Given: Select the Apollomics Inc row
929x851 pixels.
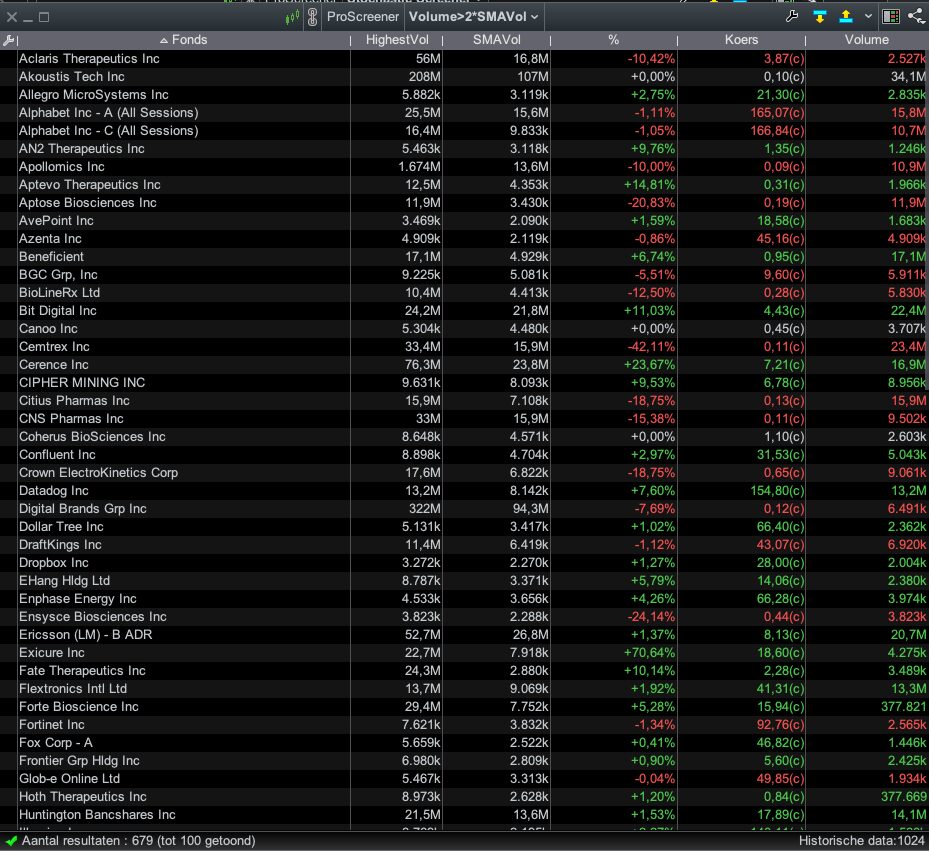Looking at the screenshot, I should (x=464, y=167).
